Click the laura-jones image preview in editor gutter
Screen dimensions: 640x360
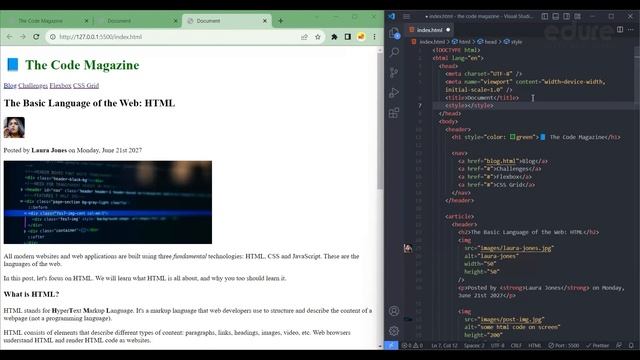click(x=408, y=248)
